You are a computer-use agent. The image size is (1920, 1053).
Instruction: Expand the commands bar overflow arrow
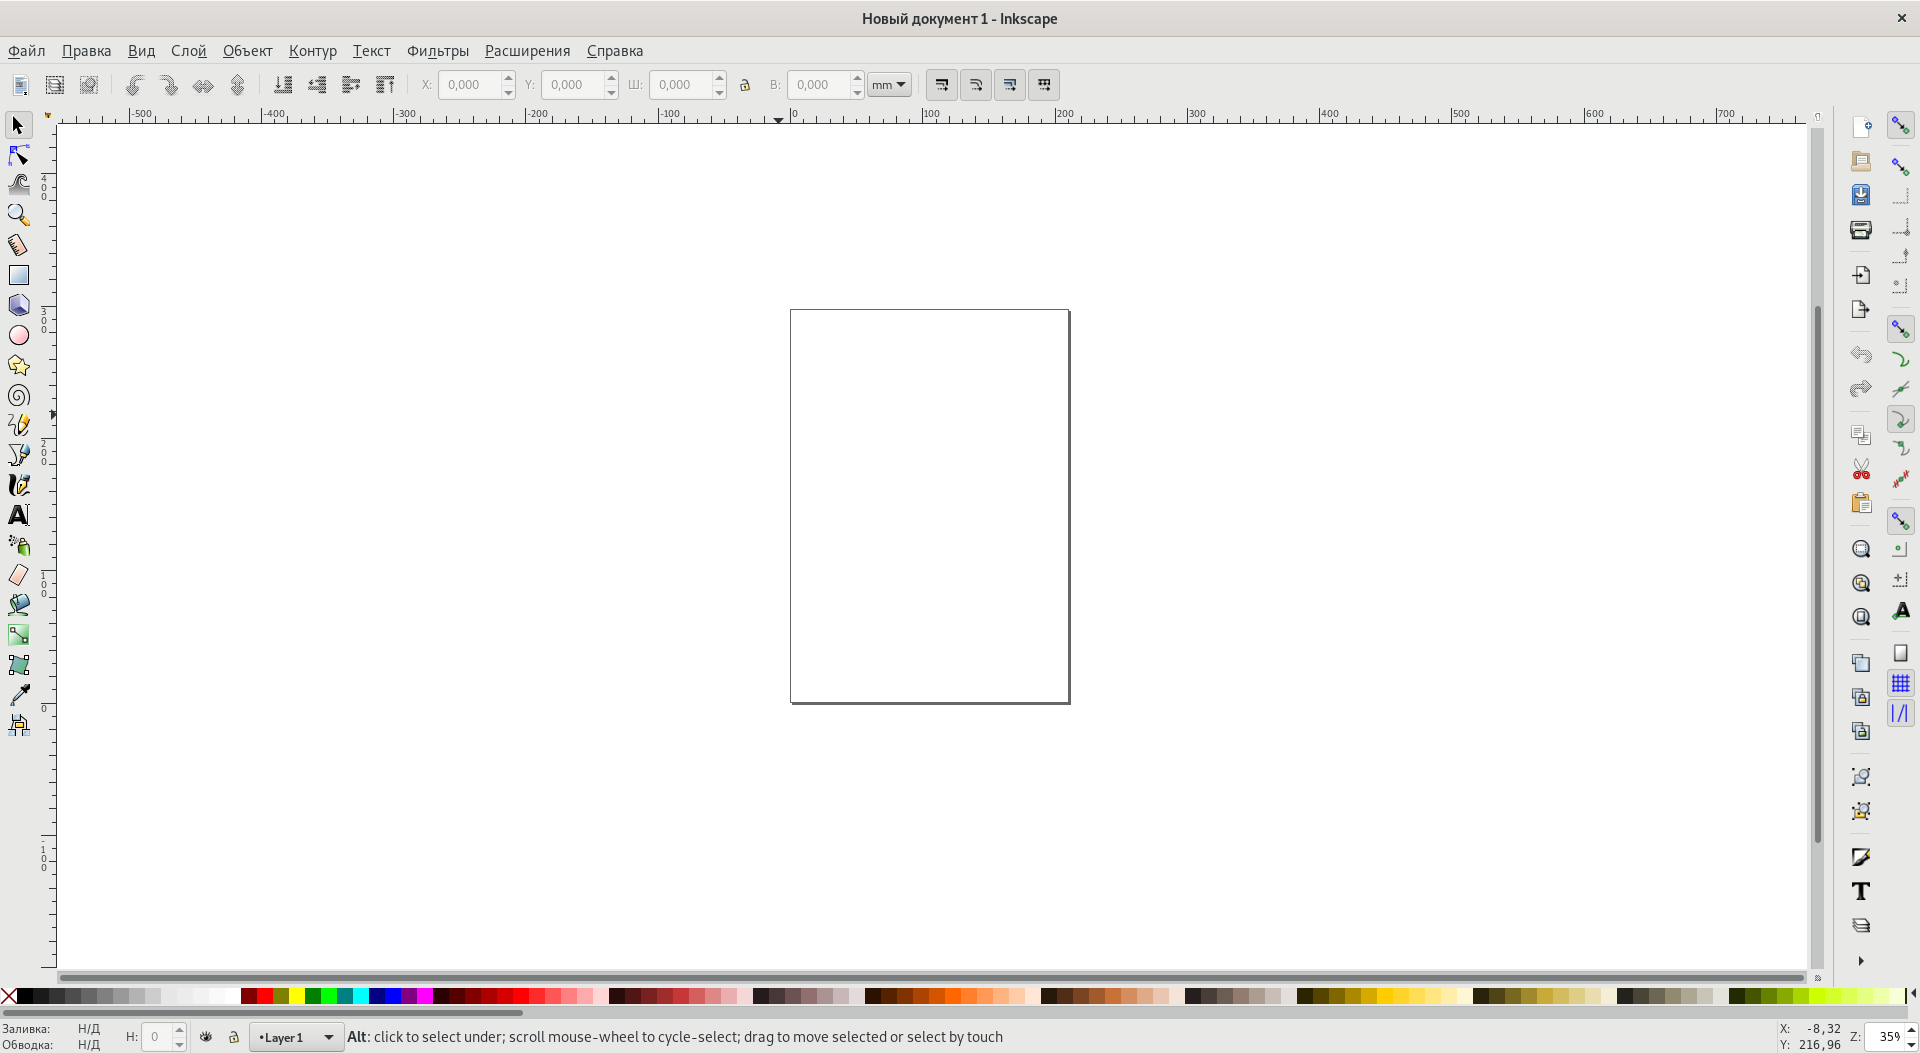pos(1861,961)
